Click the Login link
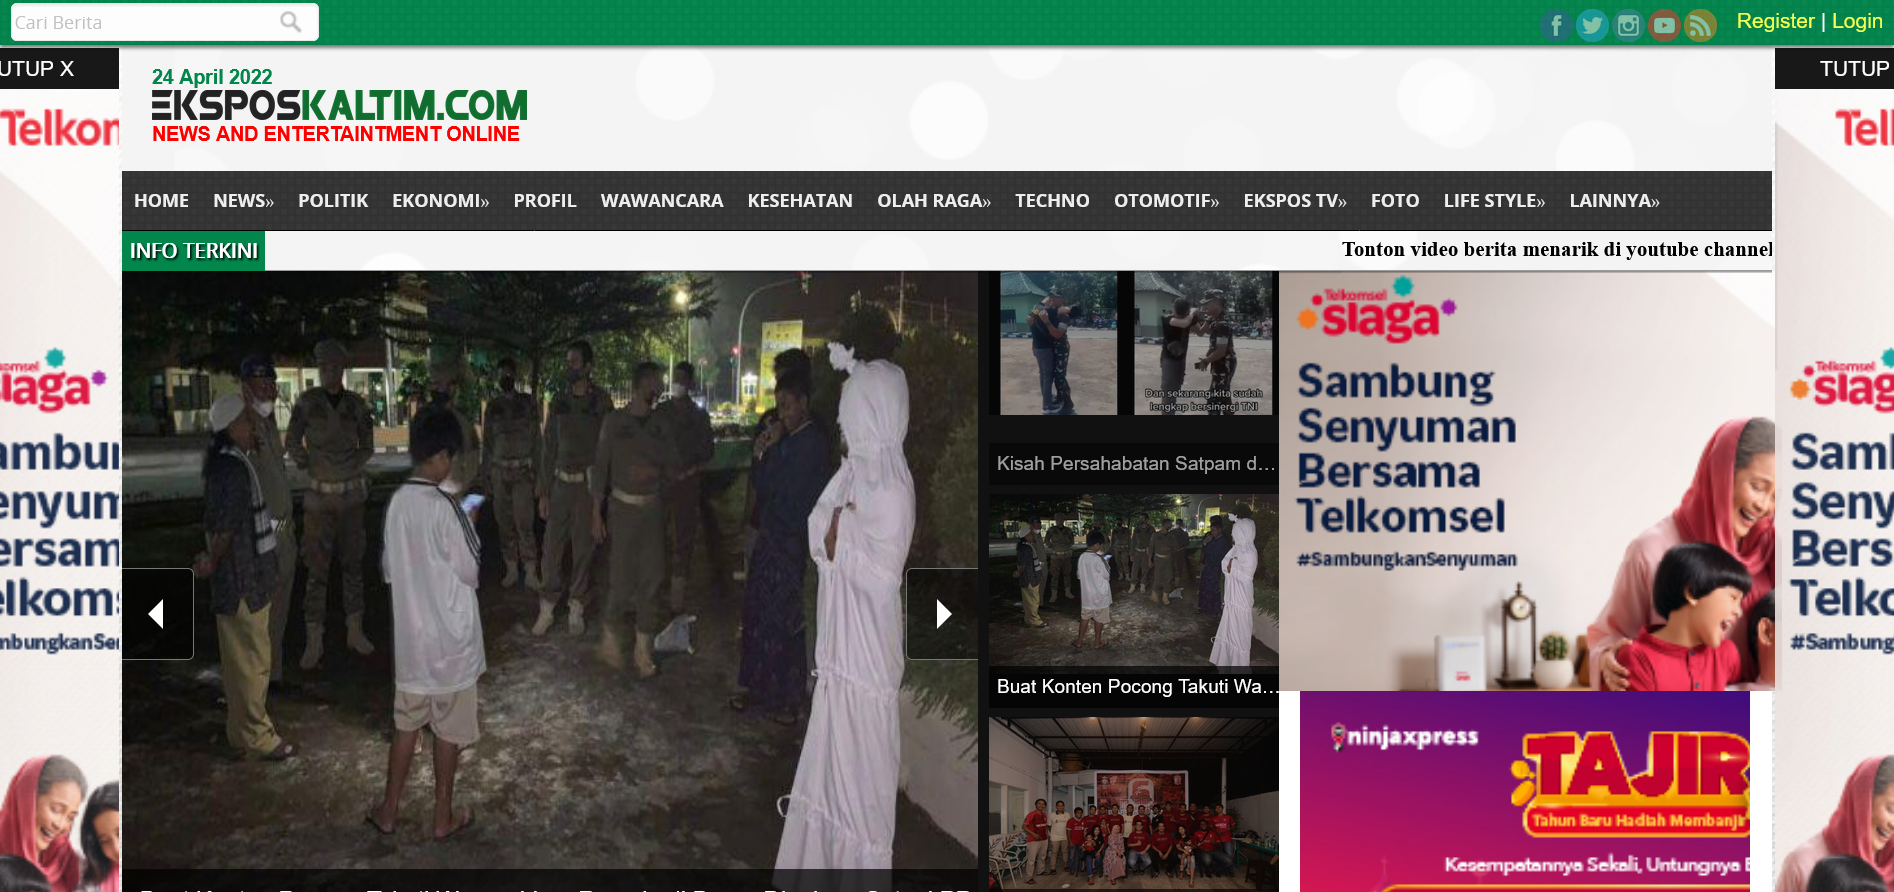This screenshot has width=1894, height=892. point(1857,21)
